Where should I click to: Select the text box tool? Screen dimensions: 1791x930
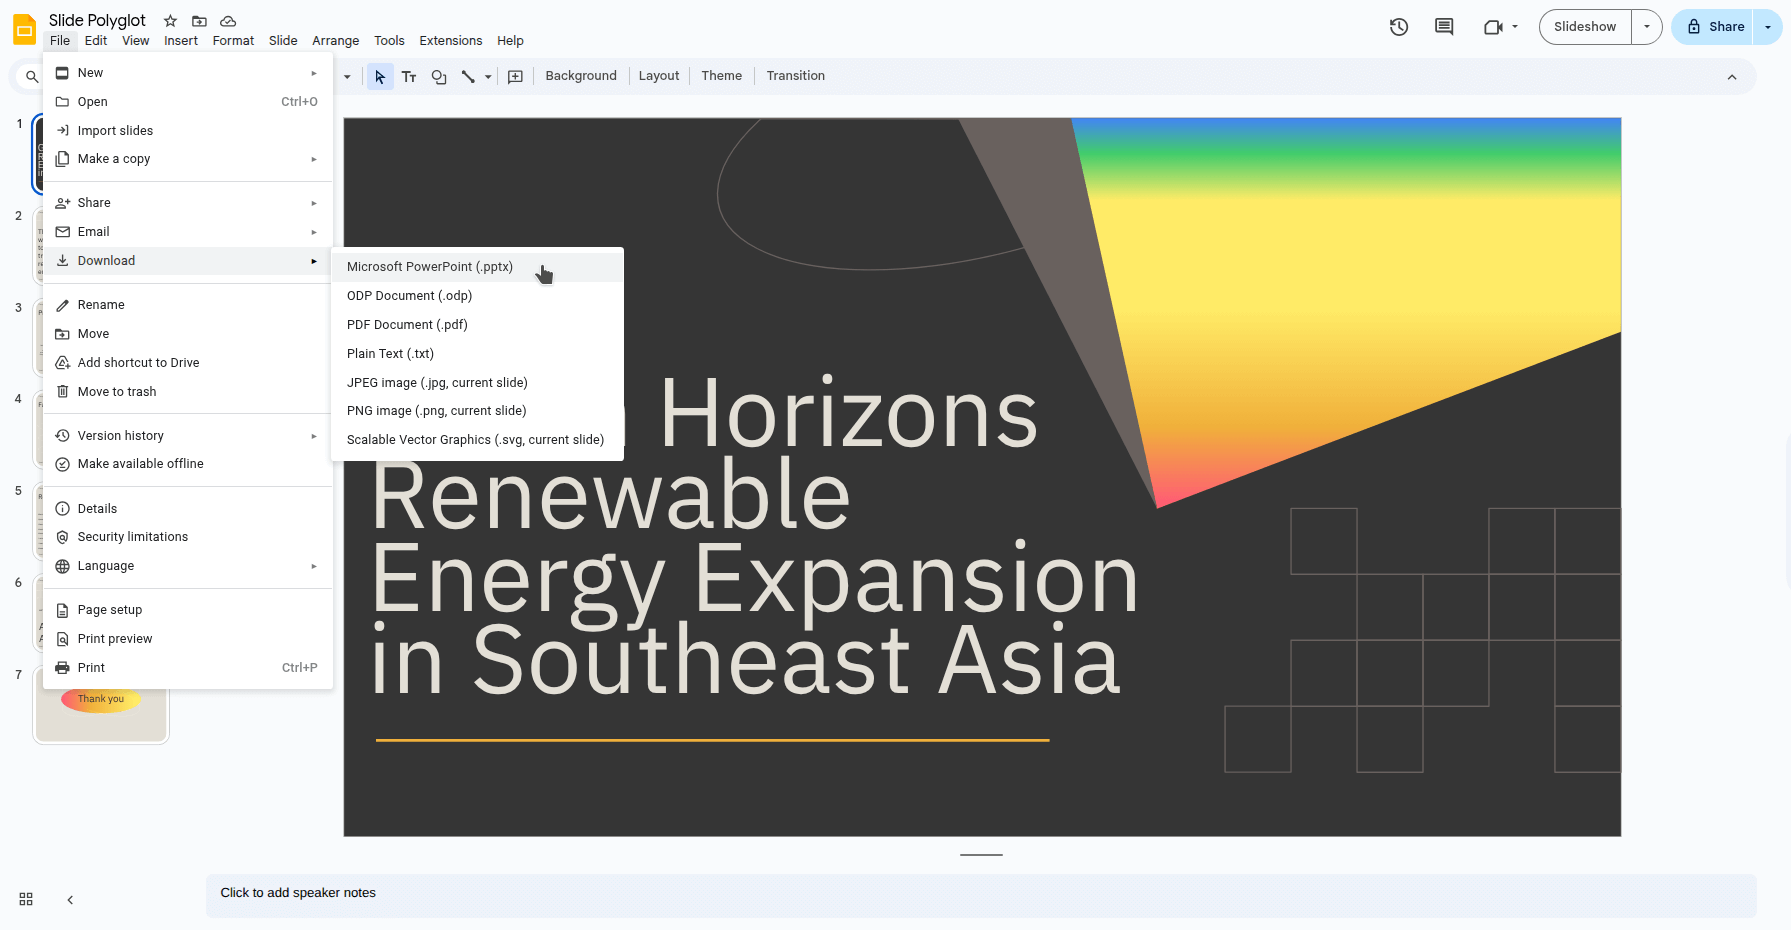click(409, 77)
